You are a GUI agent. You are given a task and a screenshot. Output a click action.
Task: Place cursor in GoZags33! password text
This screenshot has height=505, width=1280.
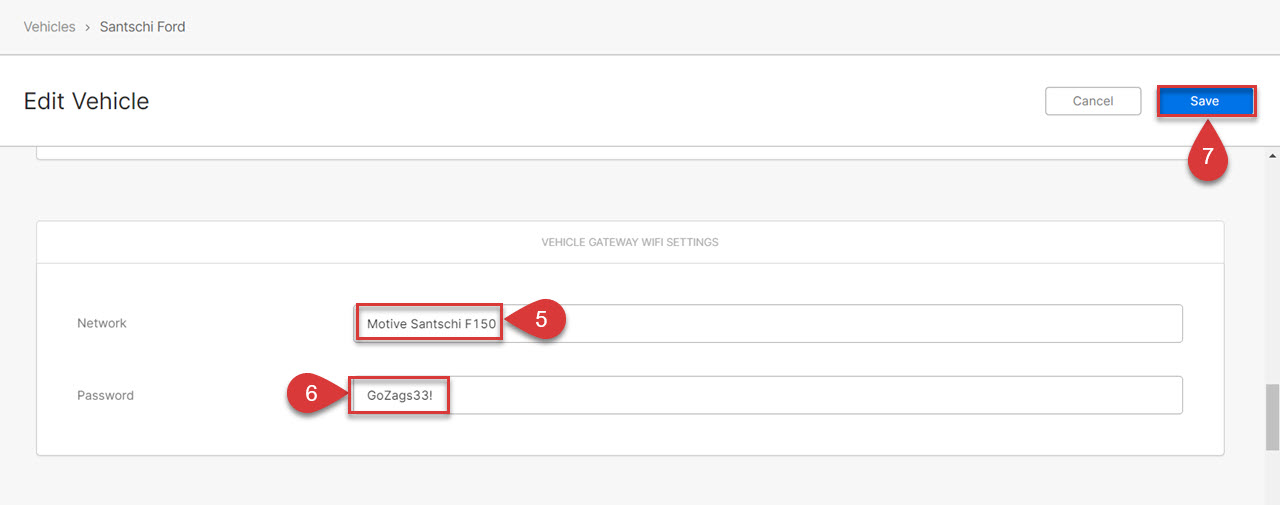point(399,396)
